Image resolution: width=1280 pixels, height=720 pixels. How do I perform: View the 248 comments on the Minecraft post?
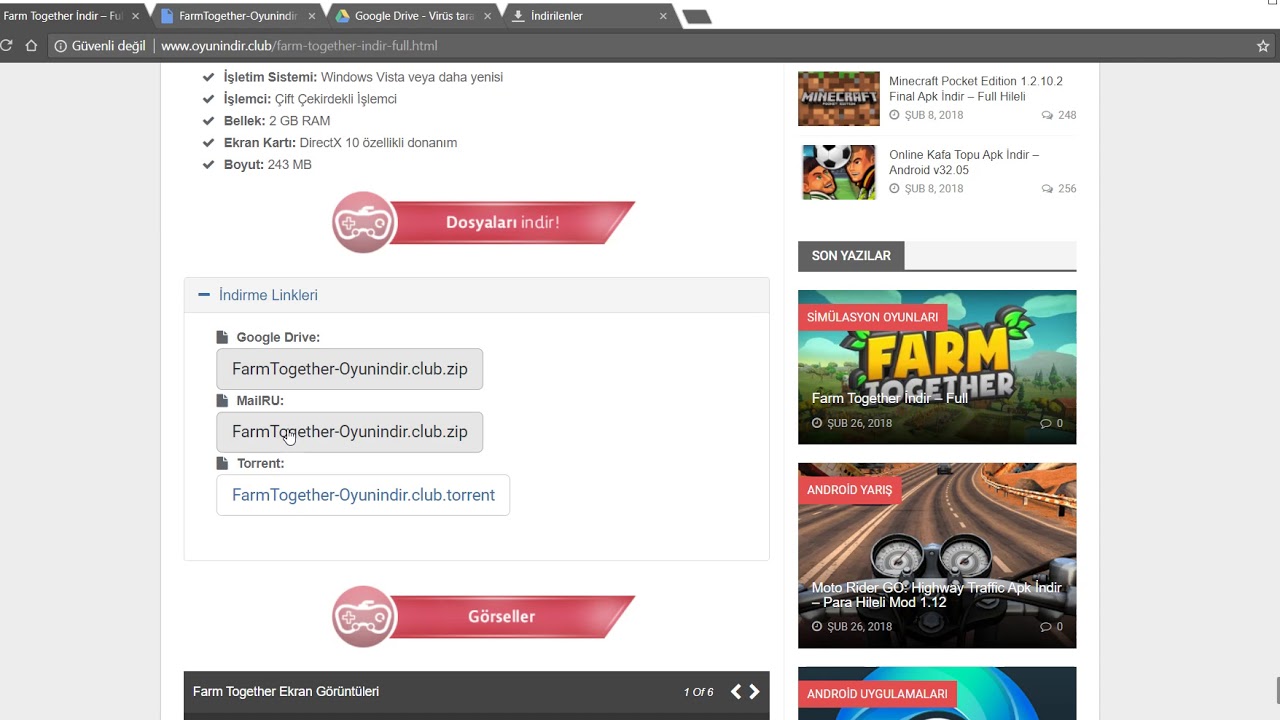coord(1059,115)
